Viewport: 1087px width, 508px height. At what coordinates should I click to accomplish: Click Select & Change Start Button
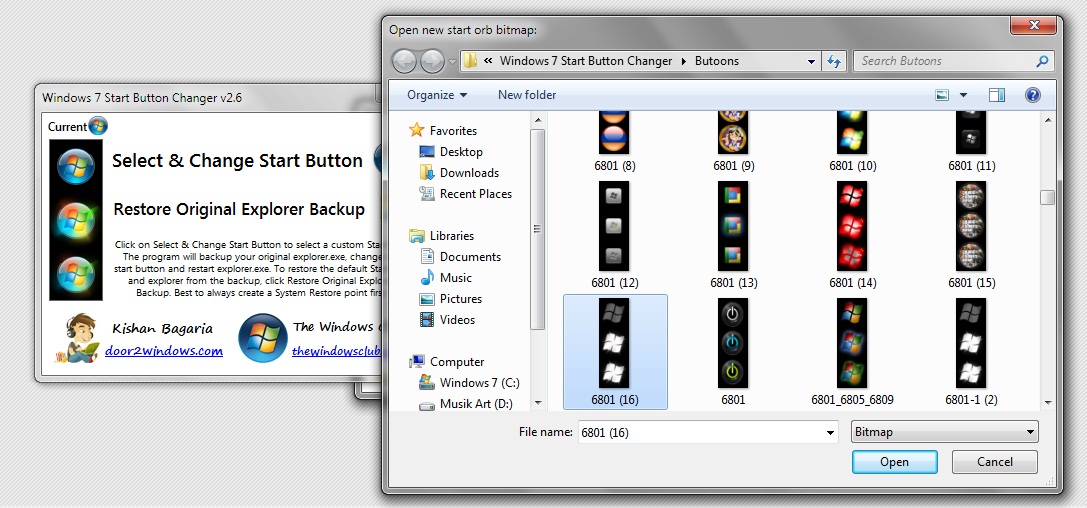(x=237, y=161)
